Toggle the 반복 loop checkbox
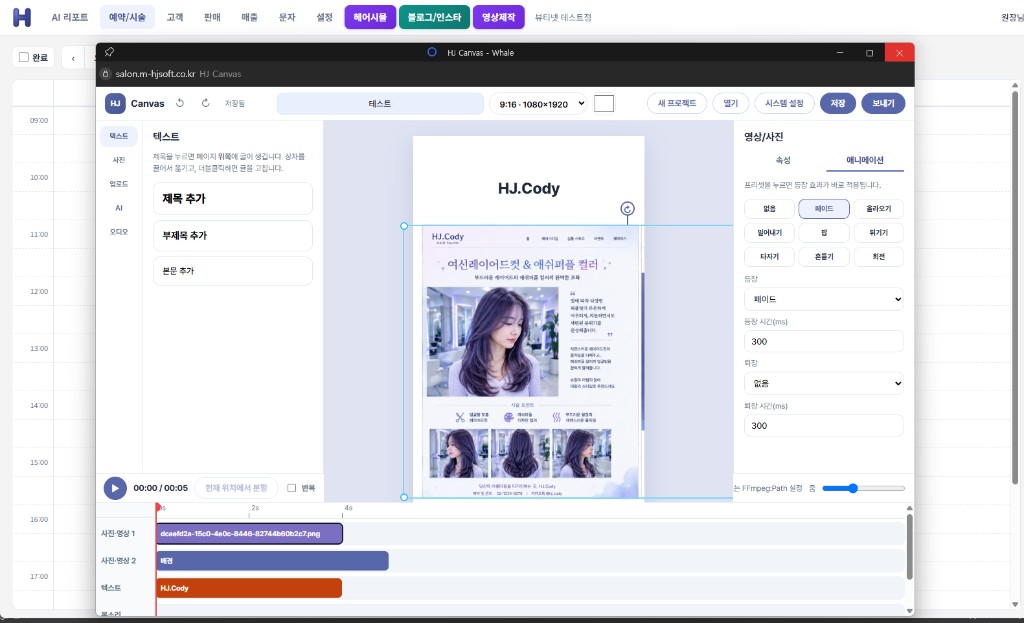 coord(292,488)
